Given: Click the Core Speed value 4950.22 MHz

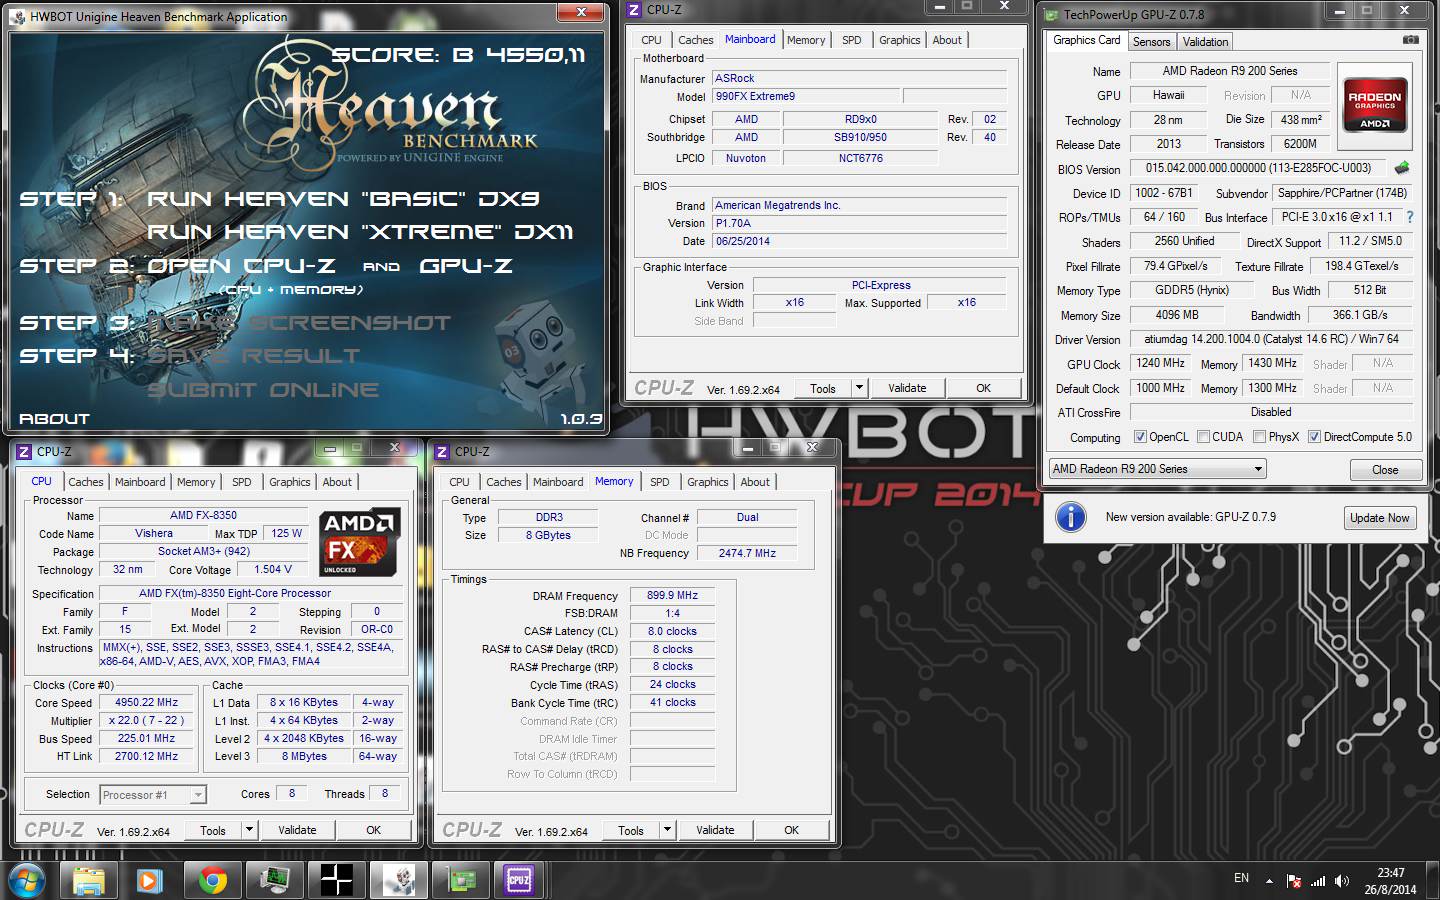Looking at the screenshot, I should pyautogui.click(x=146, y=702).
